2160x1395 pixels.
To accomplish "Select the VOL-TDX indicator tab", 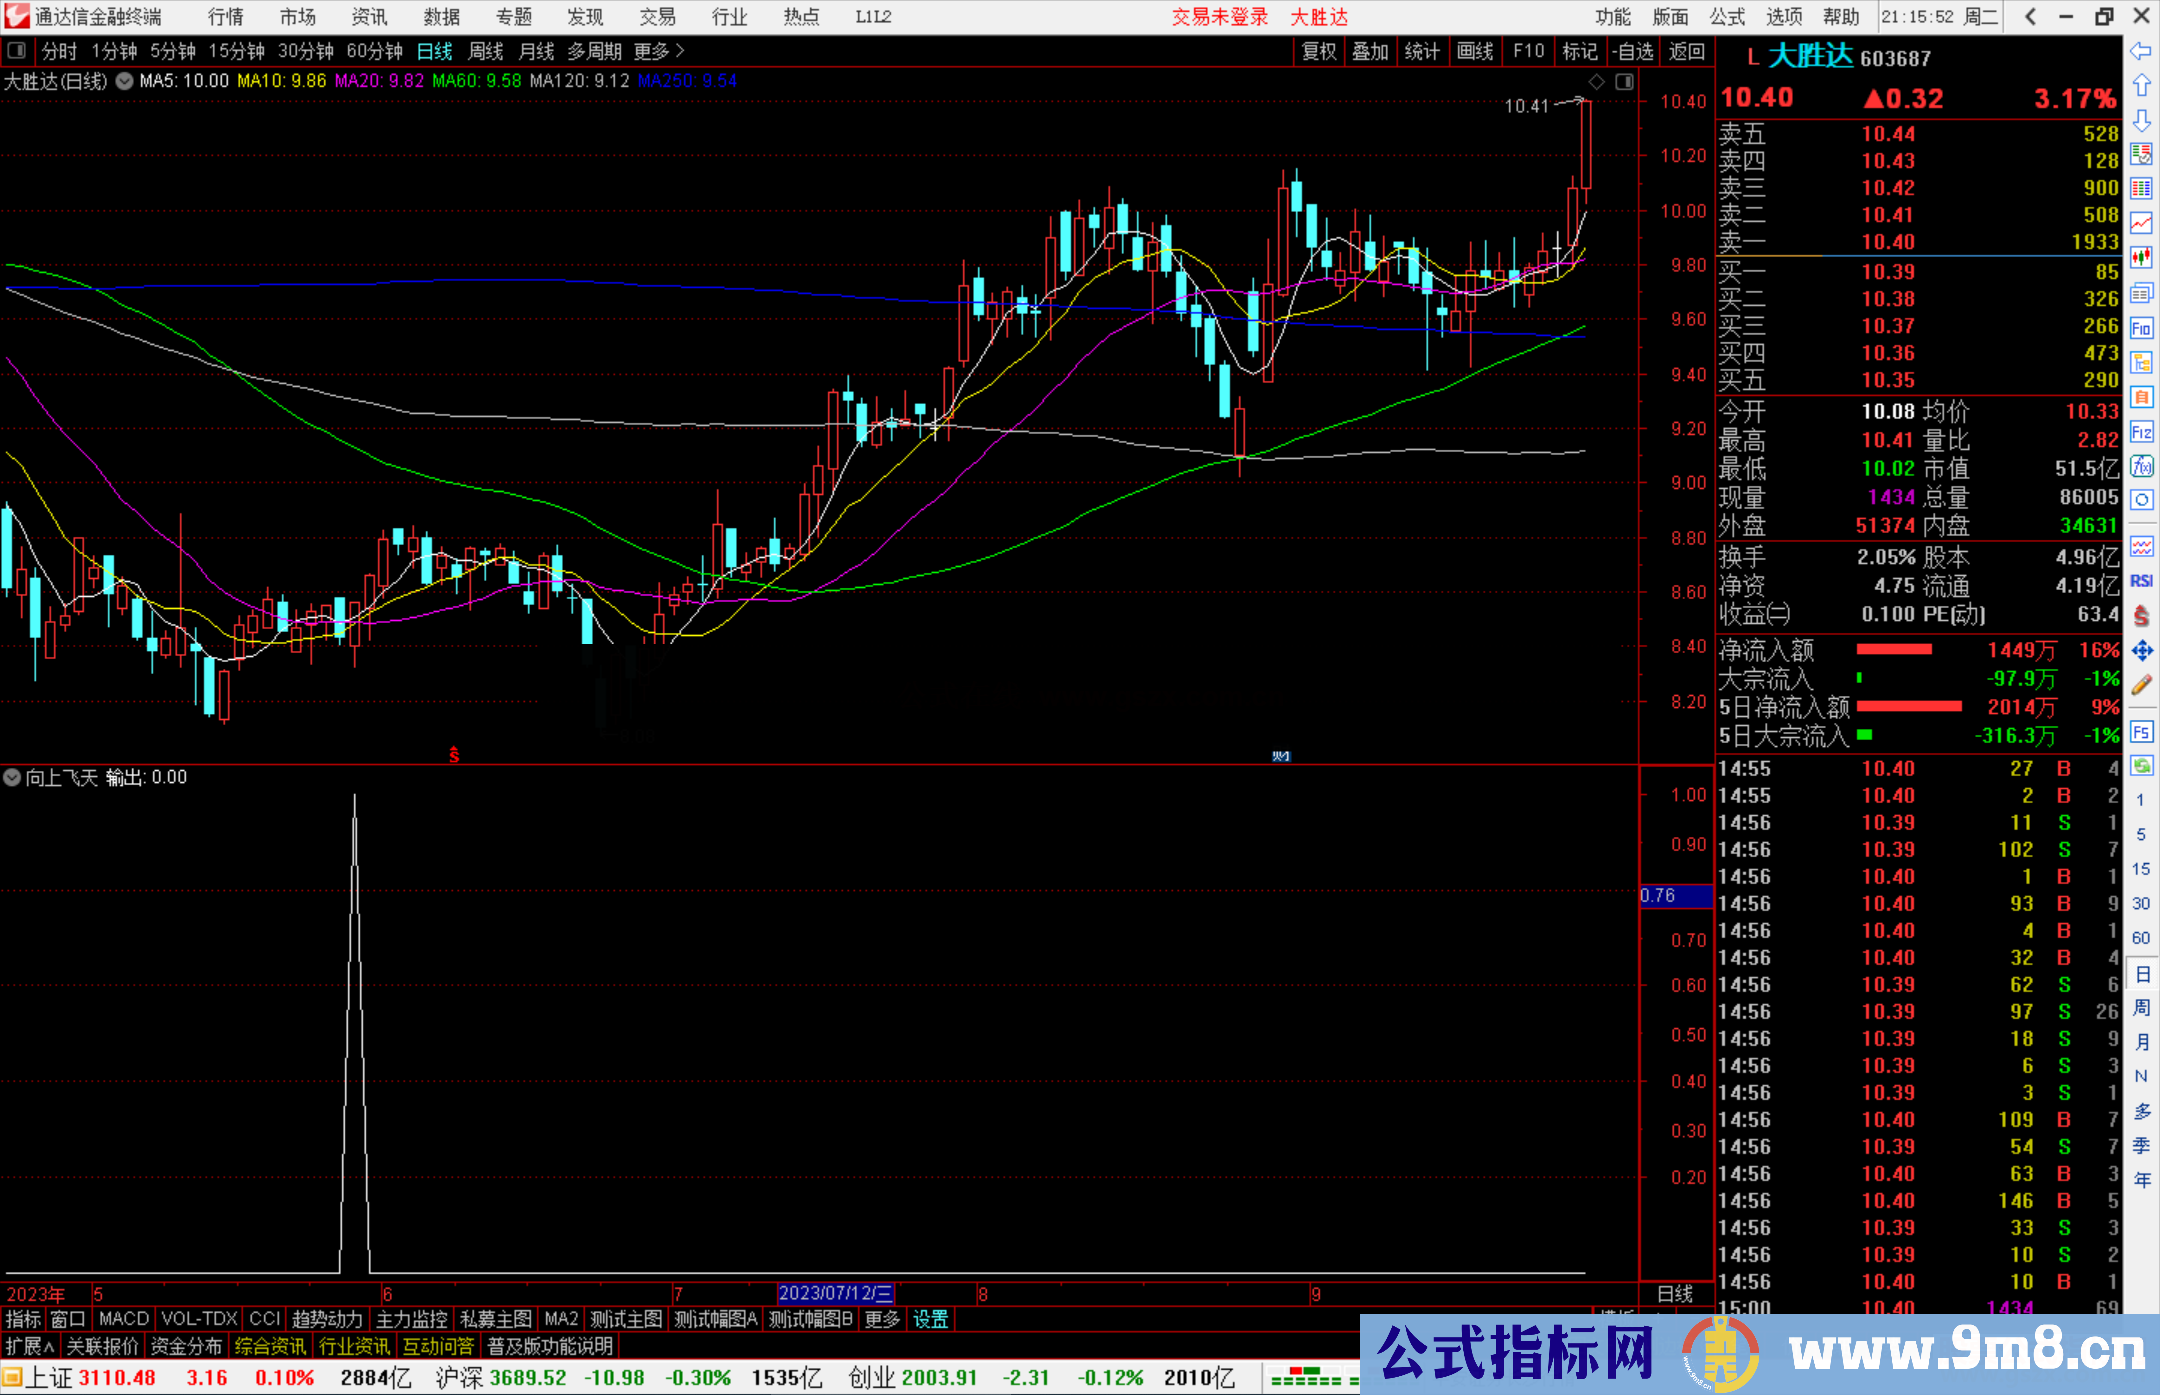I will coord(199,1319).
